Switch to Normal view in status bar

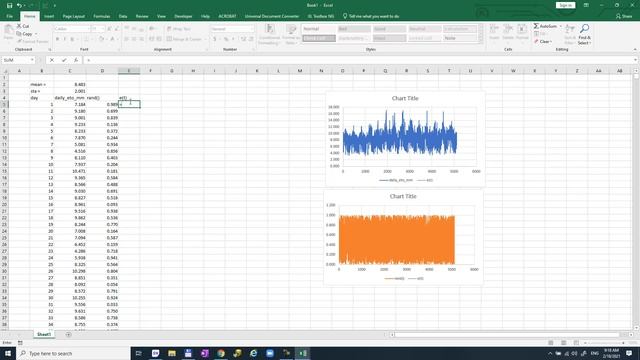click(551, 343)
